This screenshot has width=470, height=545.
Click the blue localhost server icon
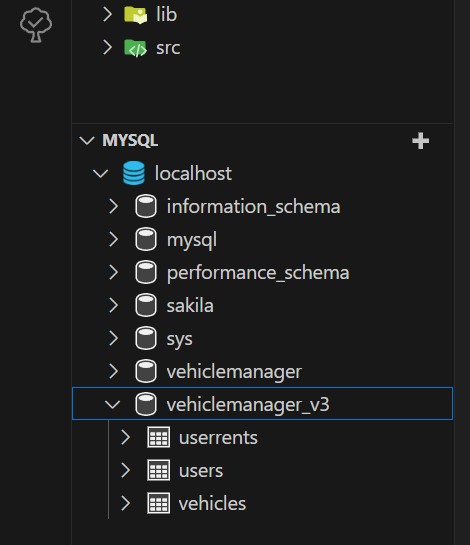[x=134, y=173]
